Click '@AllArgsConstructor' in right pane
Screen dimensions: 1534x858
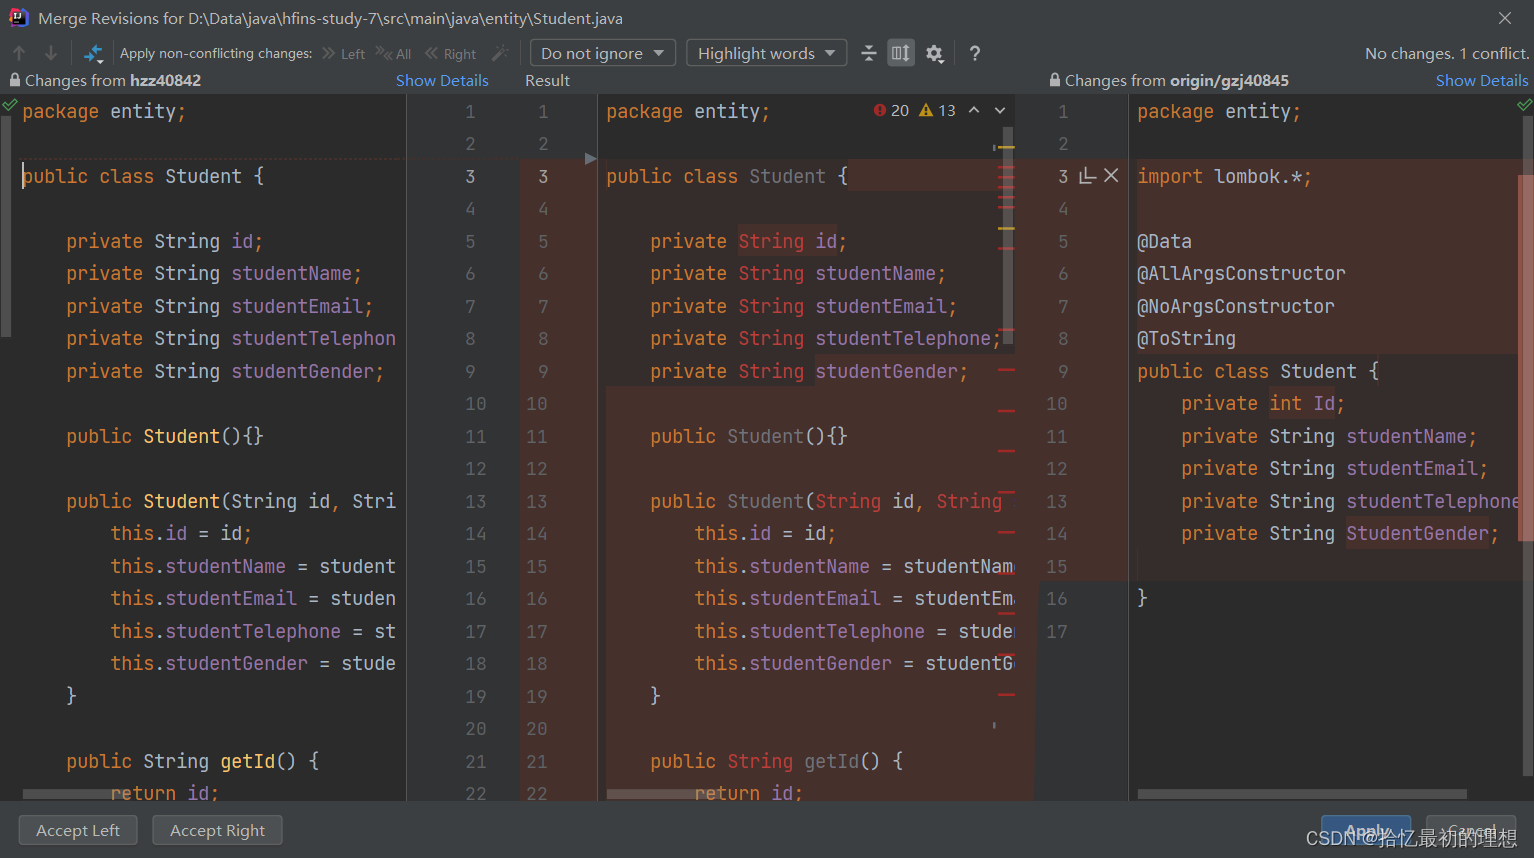(x=1241, y=273)
